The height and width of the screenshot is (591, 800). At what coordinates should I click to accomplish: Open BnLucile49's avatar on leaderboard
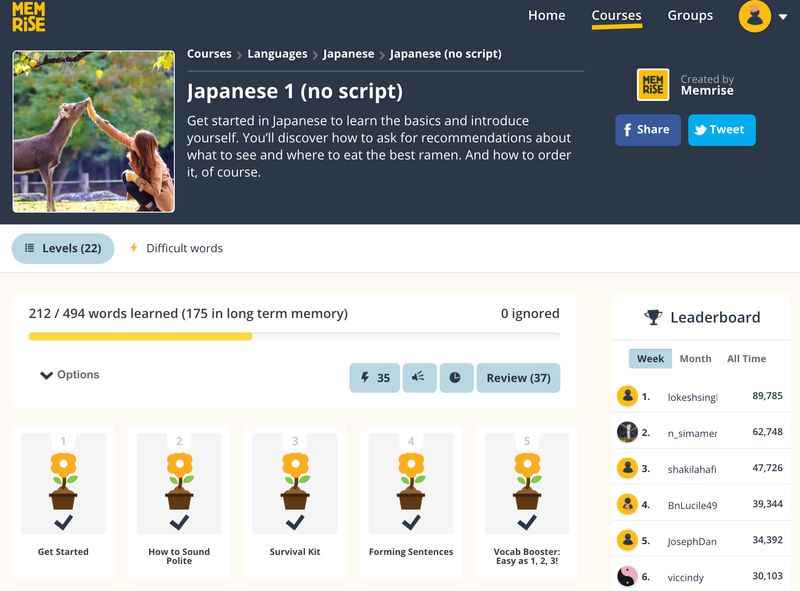click(628, 504)
